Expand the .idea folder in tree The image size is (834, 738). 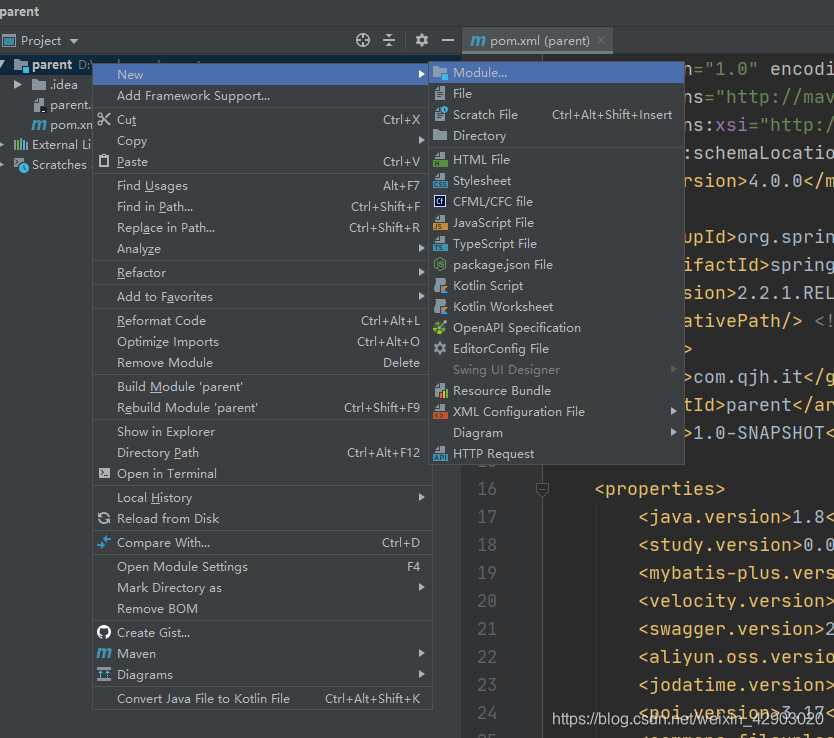18,85
